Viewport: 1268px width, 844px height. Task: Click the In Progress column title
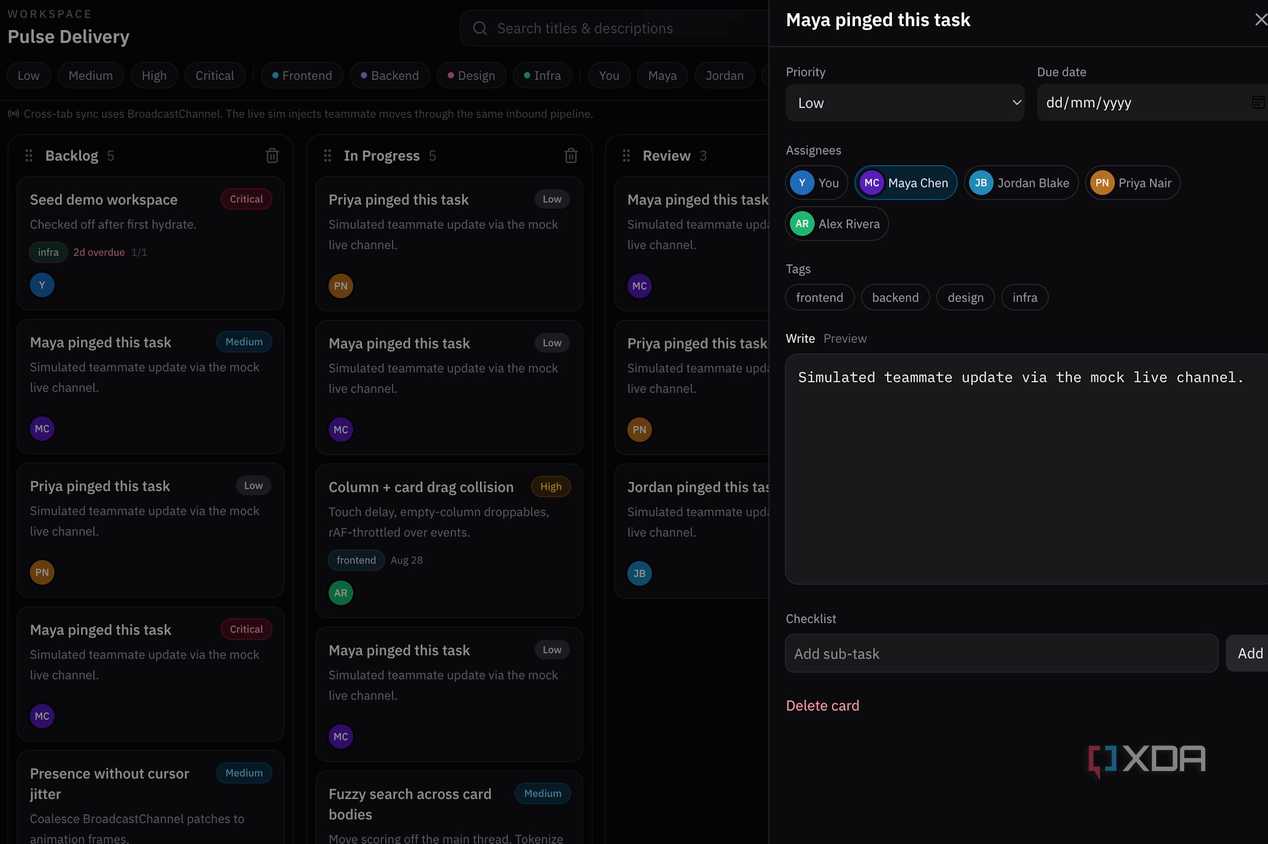pos(381,156)
